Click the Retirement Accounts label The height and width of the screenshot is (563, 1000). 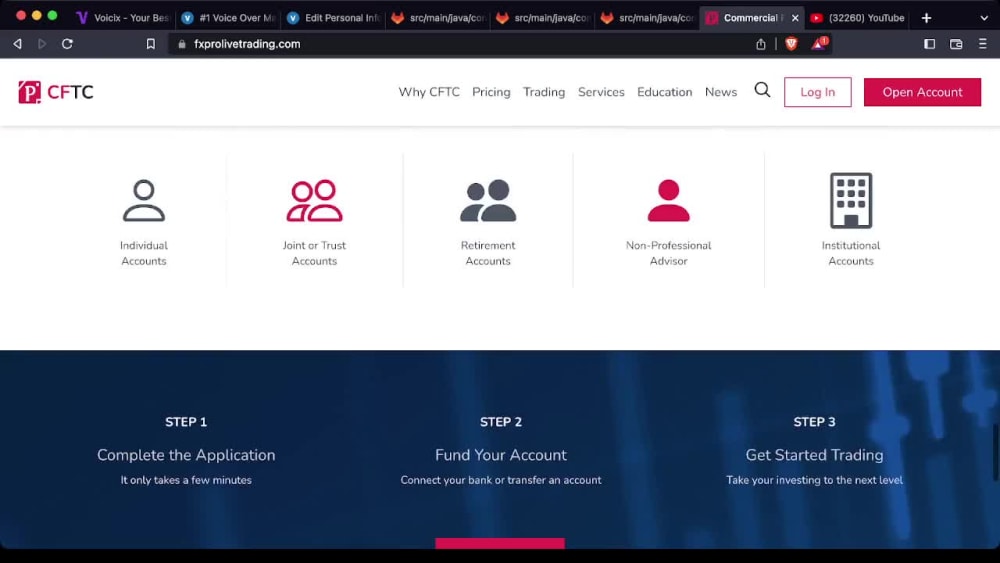click(488, 253)
